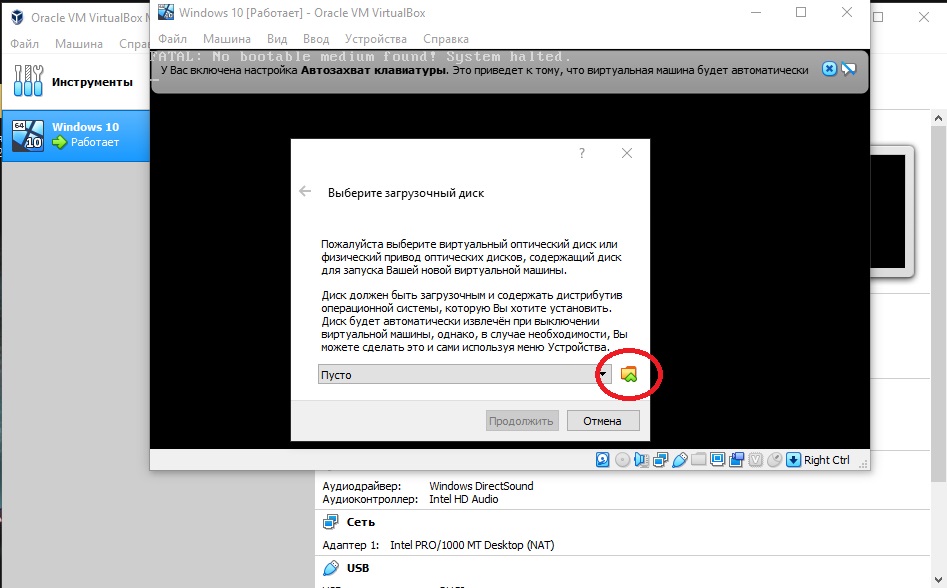Open the hard disk activity status icon
Screen dimensions: 947x588
[603, 460]
